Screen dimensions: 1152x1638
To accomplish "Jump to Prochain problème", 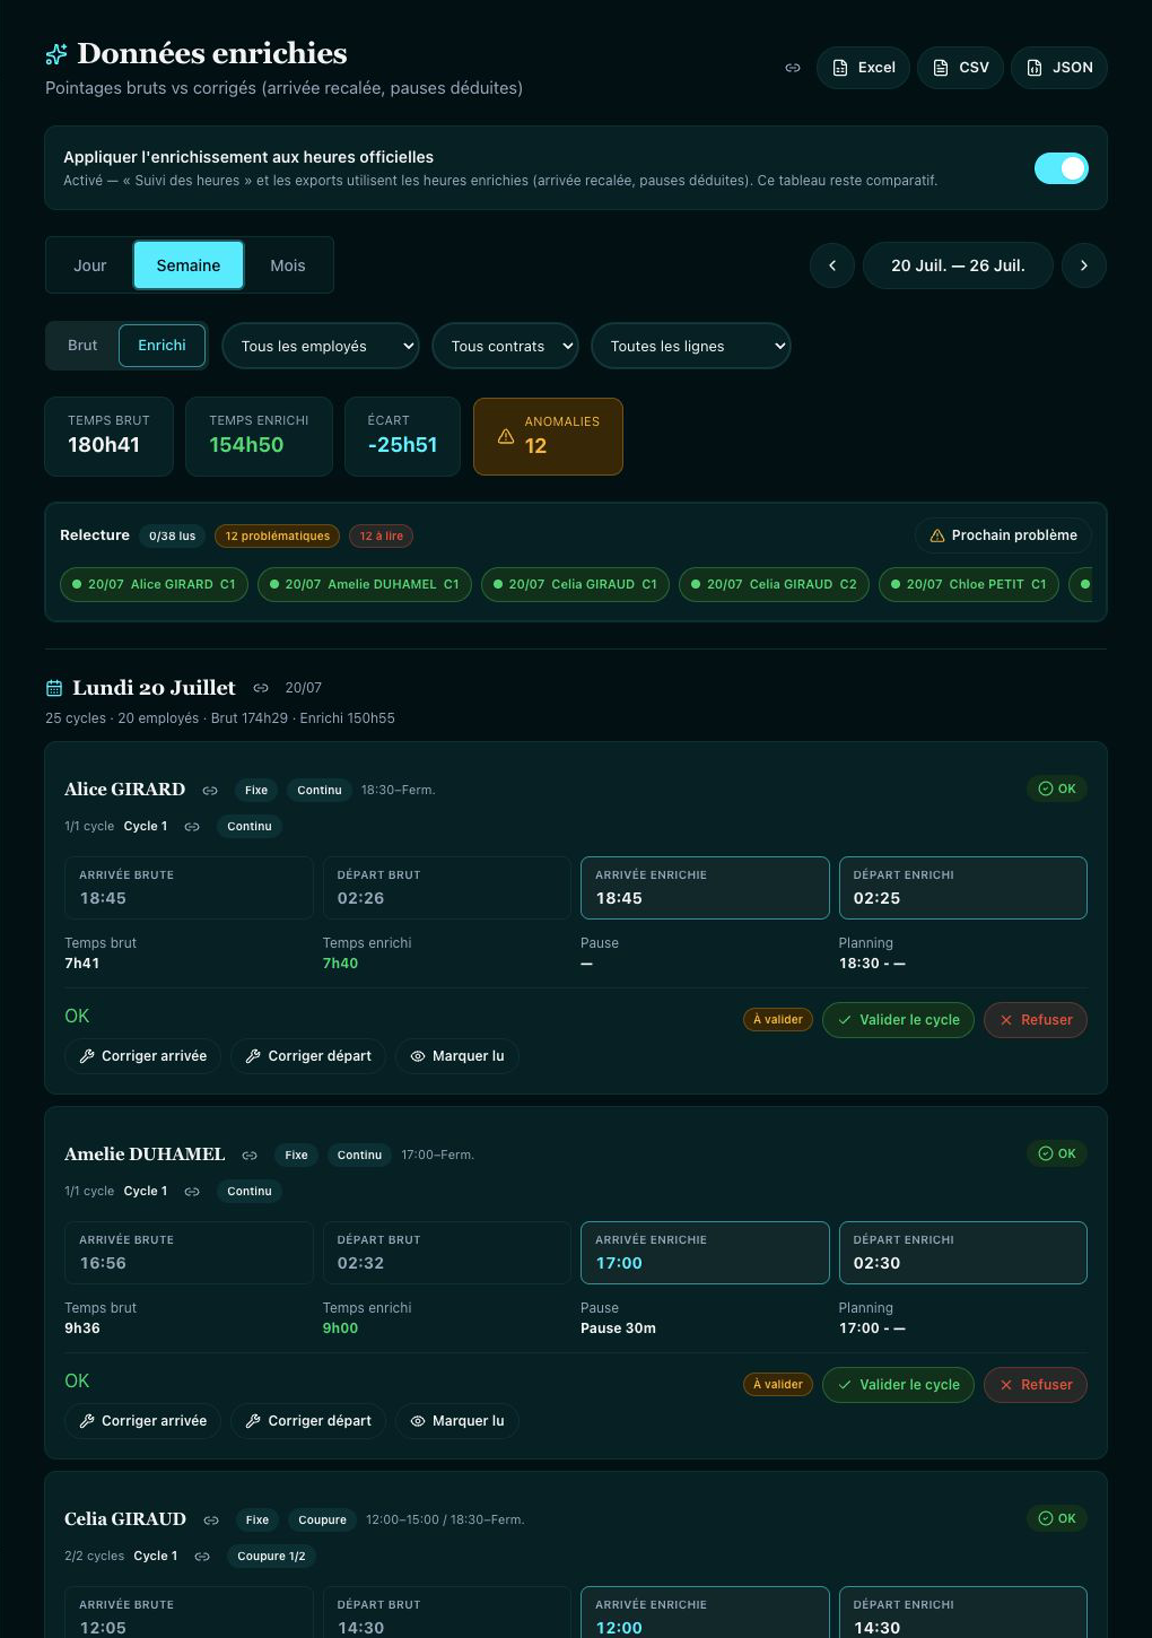I will tap(1003, 535).
